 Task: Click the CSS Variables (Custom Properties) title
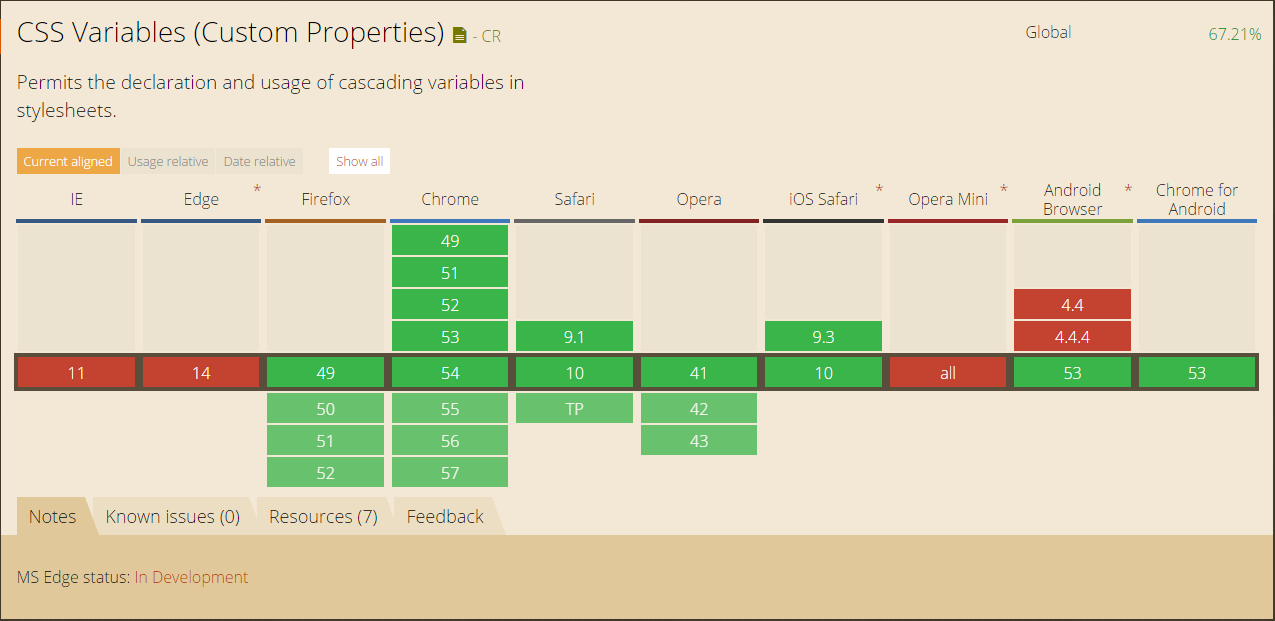[230, 32]
